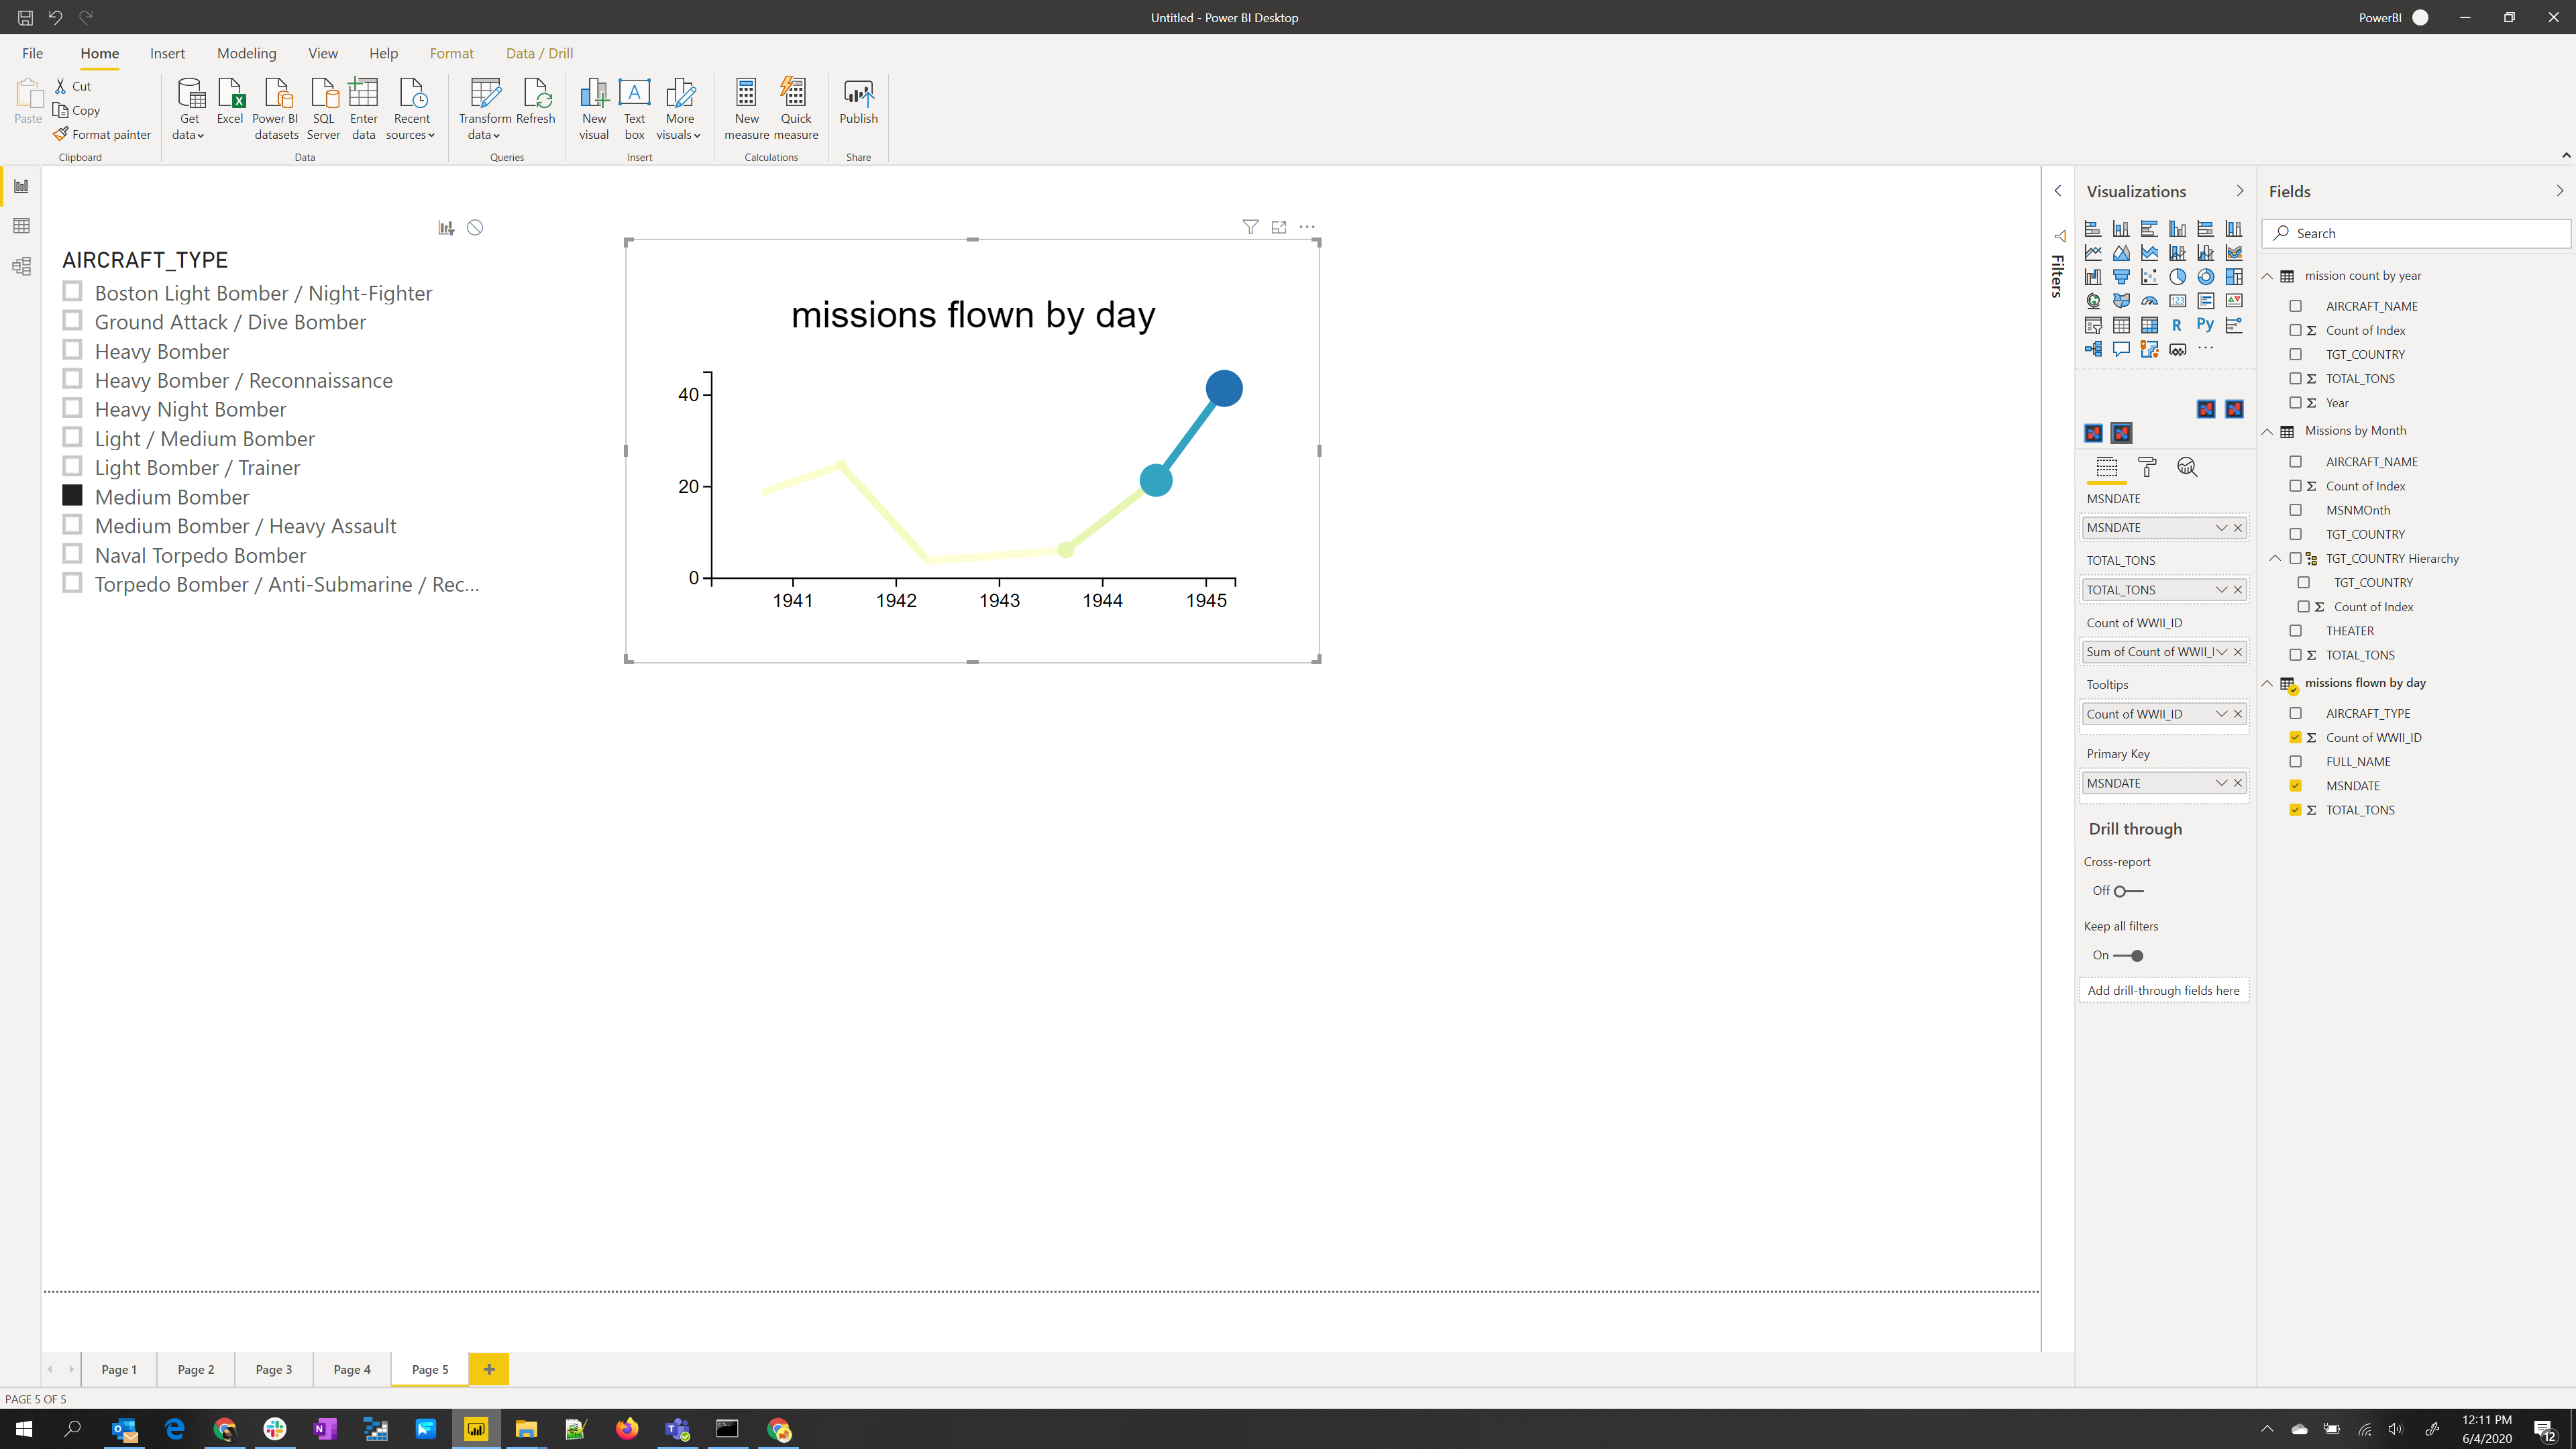Select the gauge visualization icon
Image resolution: width=2576 pixels, height=1449 pixels.
[x=2149, y=301]
